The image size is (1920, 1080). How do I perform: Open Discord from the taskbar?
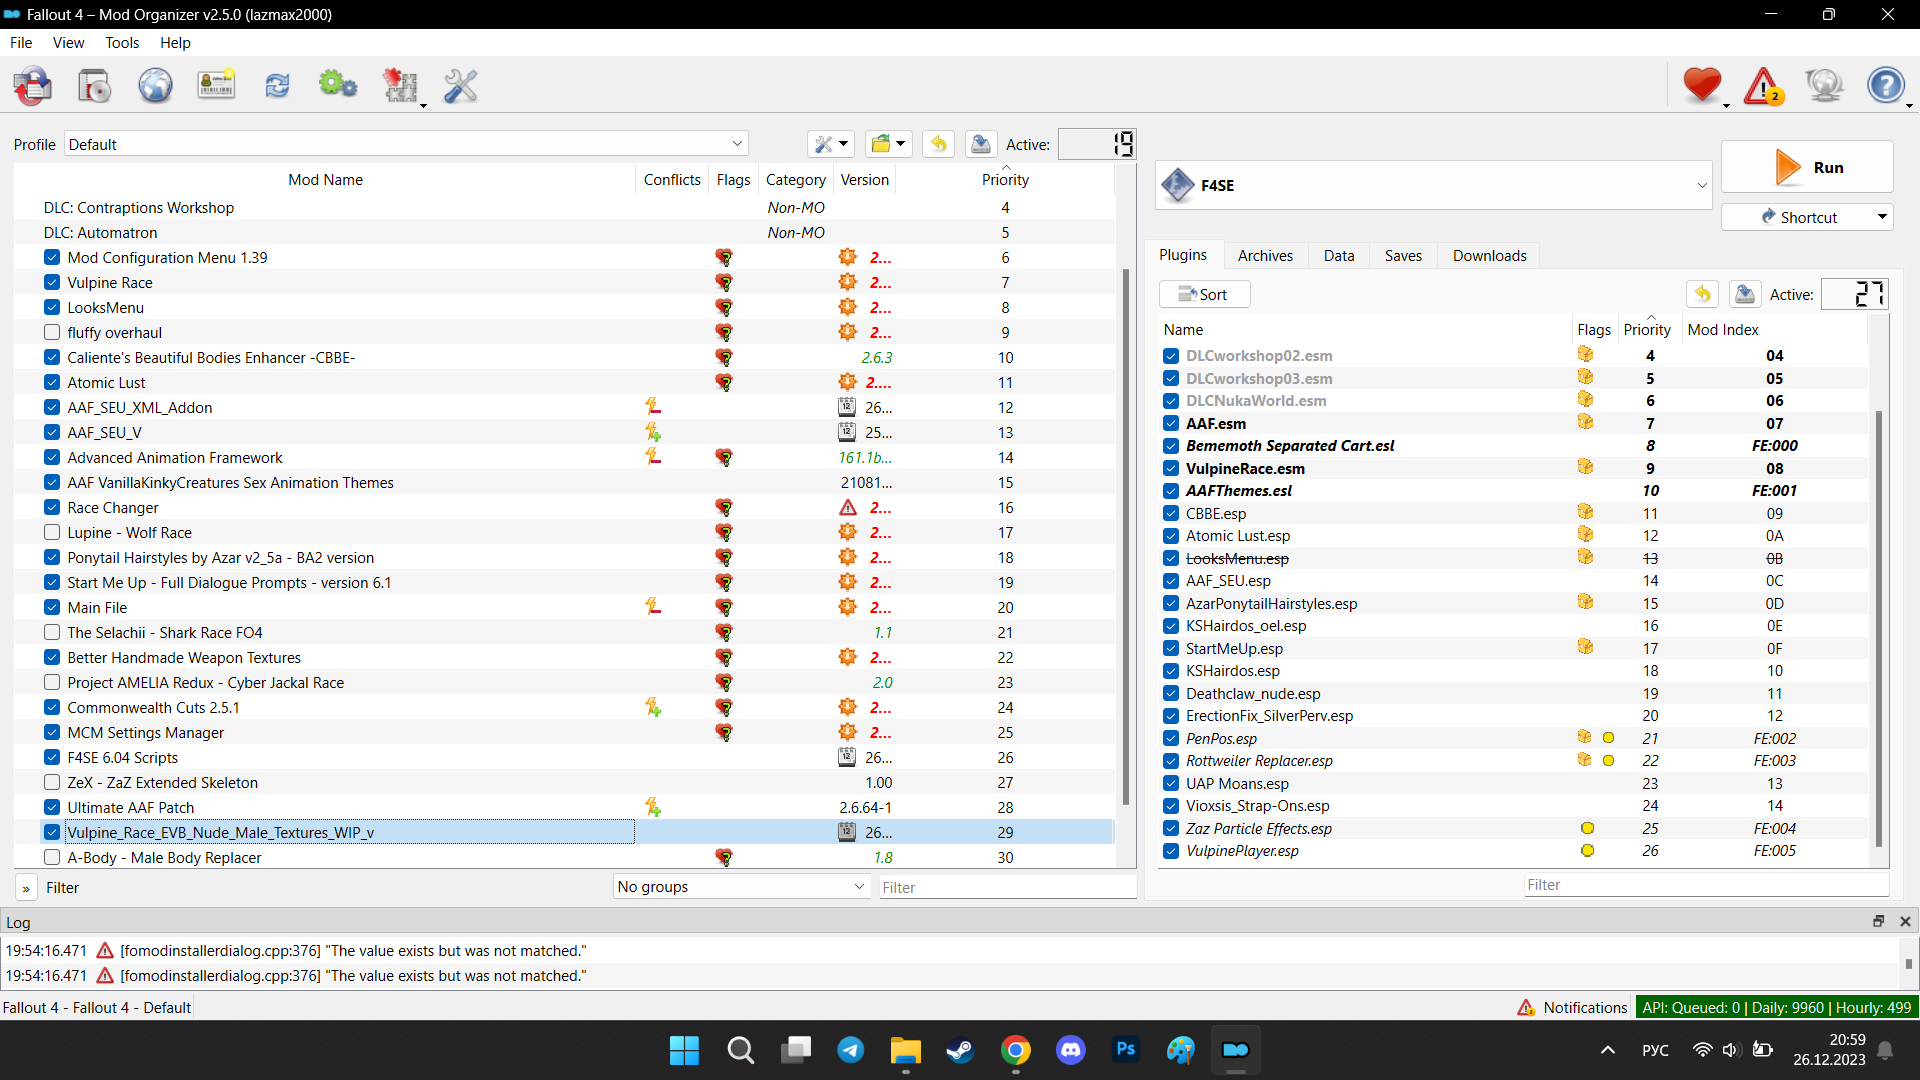[x=1070, y=1050]
